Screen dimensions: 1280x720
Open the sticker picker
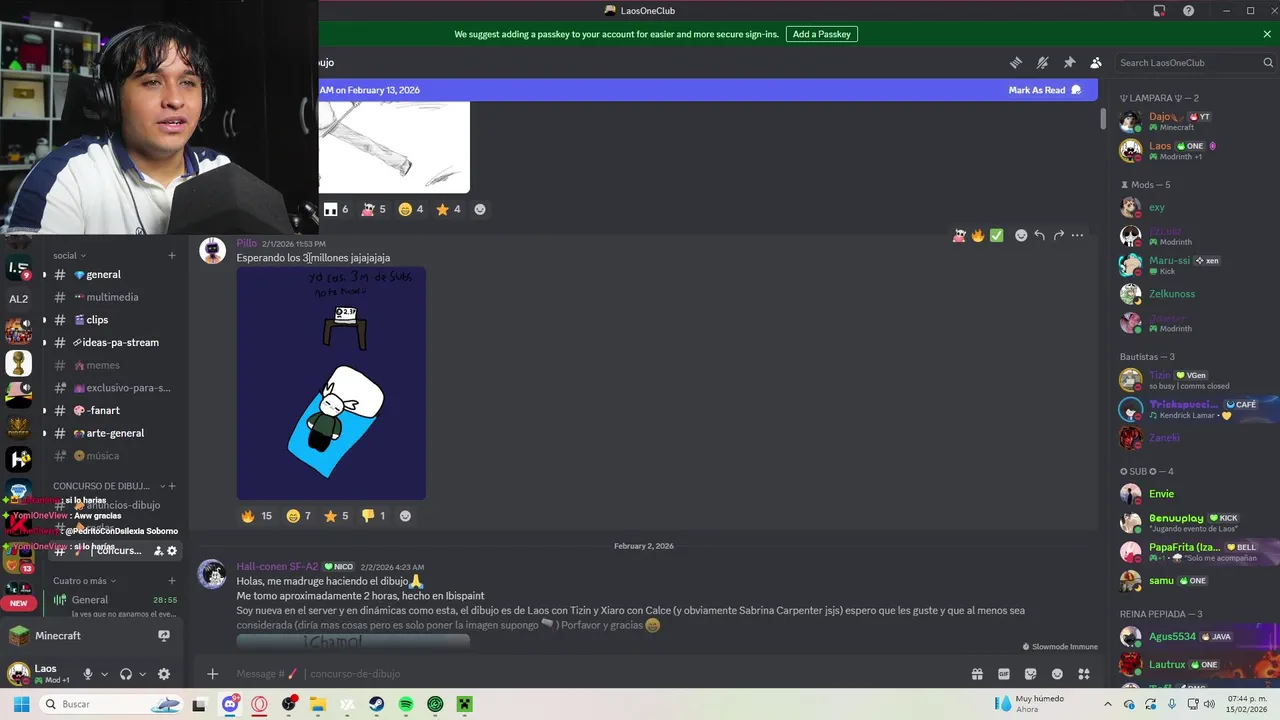(x=1030, y=674)
